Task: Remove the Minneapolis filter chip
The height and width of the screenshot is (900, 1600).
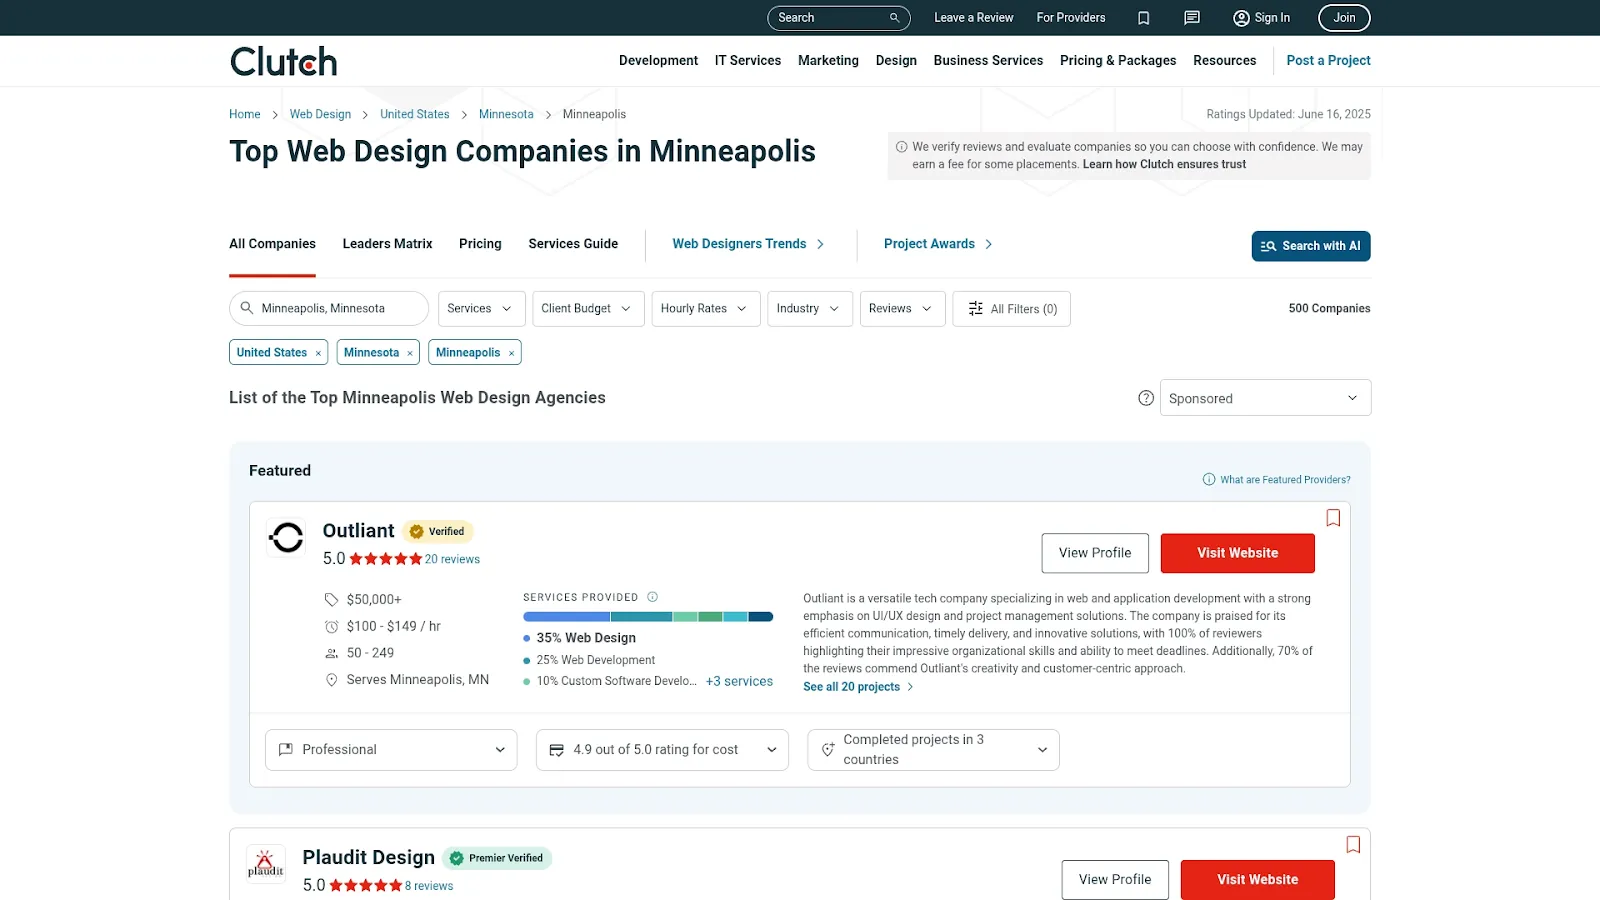Action: point(511,352)
